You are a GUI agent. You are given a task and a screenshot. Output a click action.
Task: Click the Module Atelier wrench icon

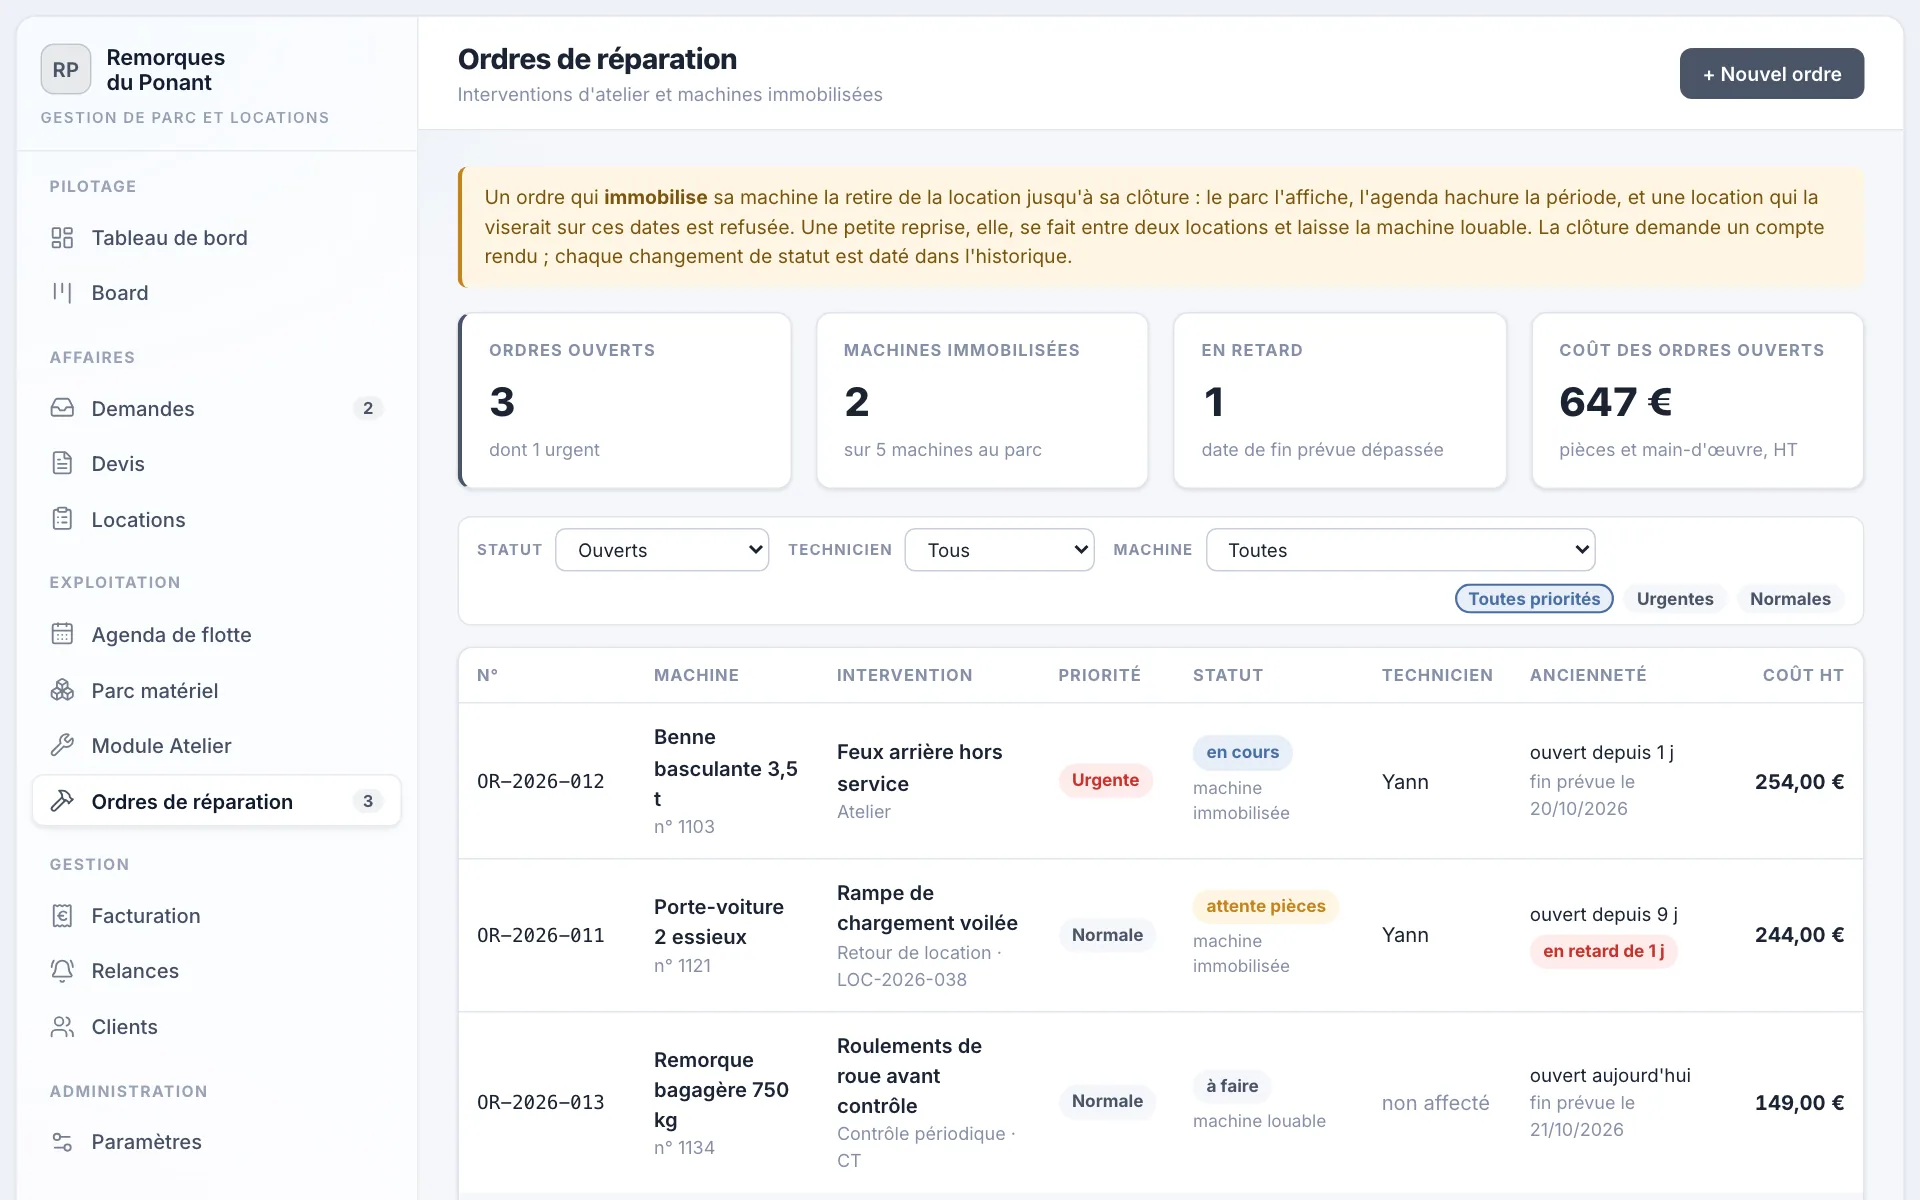coord(62,745)
